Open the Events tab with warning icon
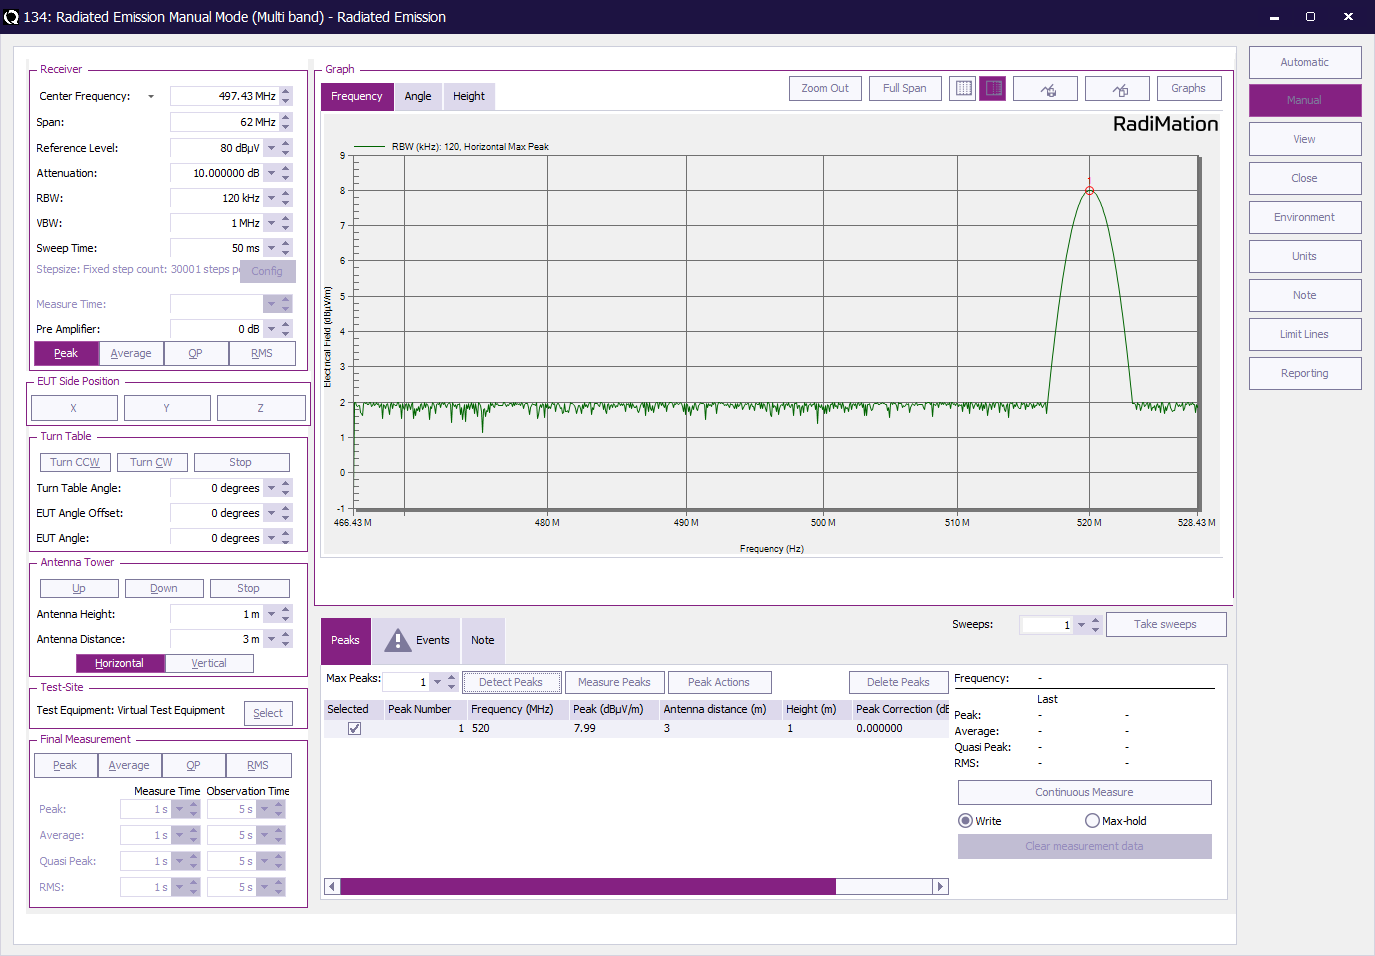1375x956 pixels. 417,640
